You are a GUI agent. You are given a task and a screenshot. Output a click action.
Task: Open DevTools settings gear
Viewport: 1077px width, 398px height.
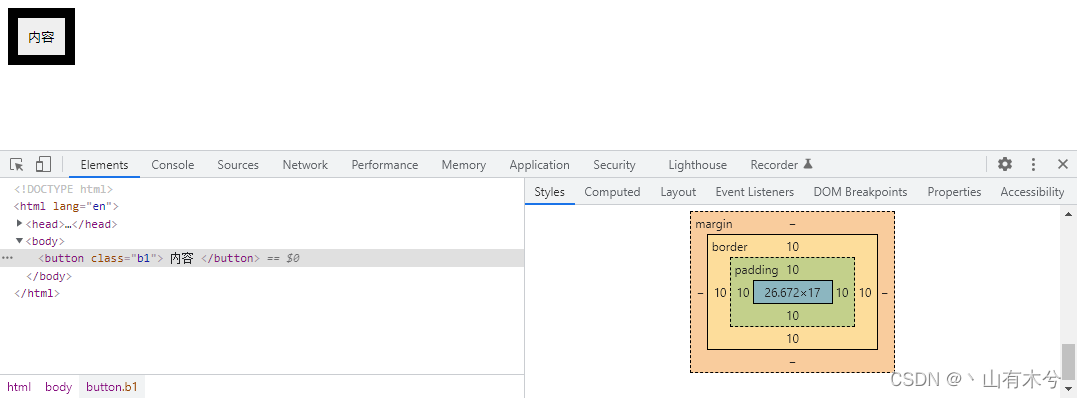[x=1005, y=164]
